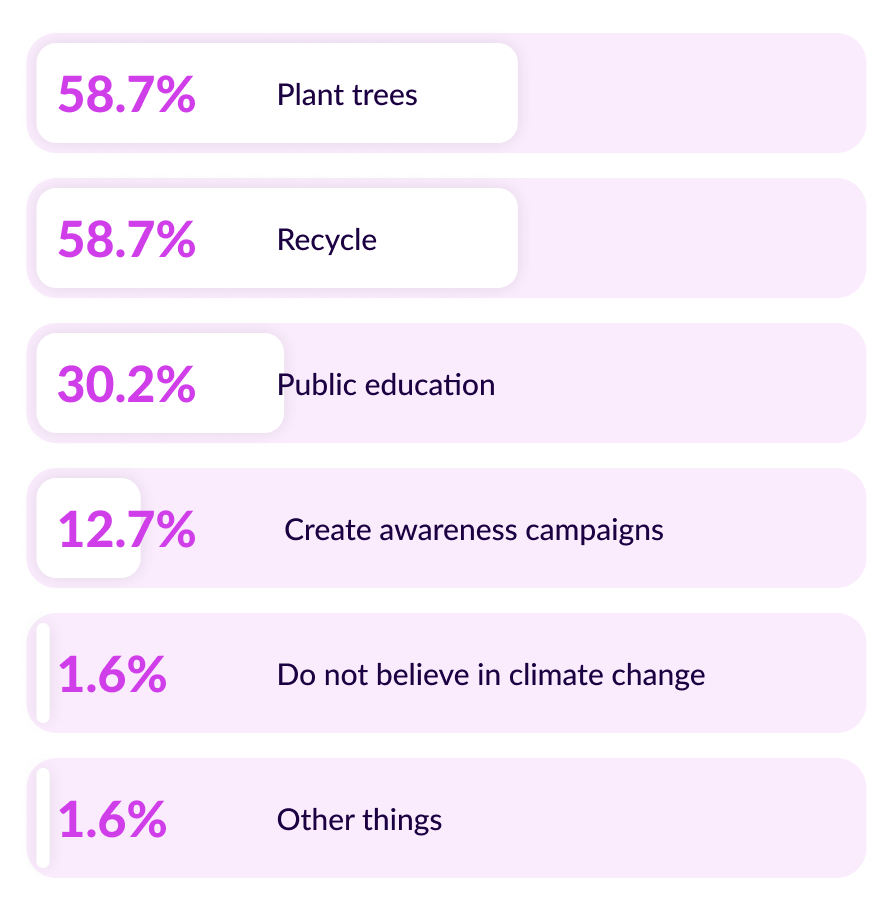
Task: Click the 12.7% percentage value
Action: coord(126,530)
